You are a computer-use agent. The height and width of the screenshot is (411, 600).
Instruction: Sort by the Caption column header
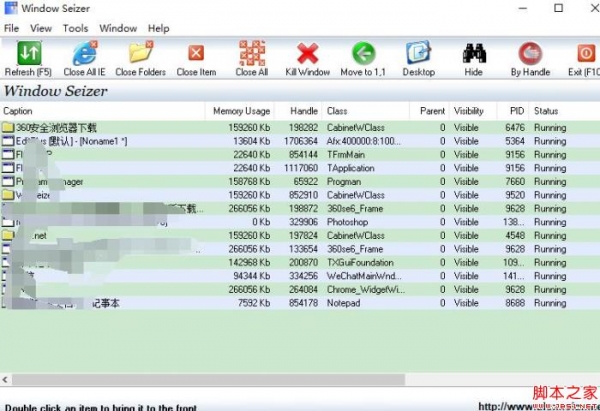(103, 111)
